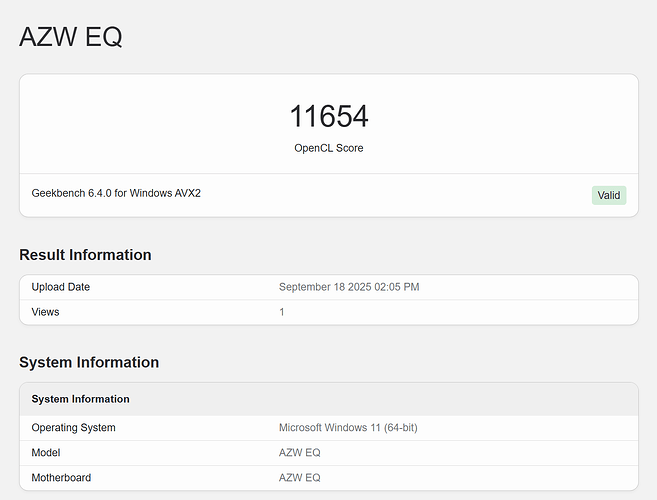657x500 pixels.
Task: Click the view count value 1
Action: (x=282, y=312)
